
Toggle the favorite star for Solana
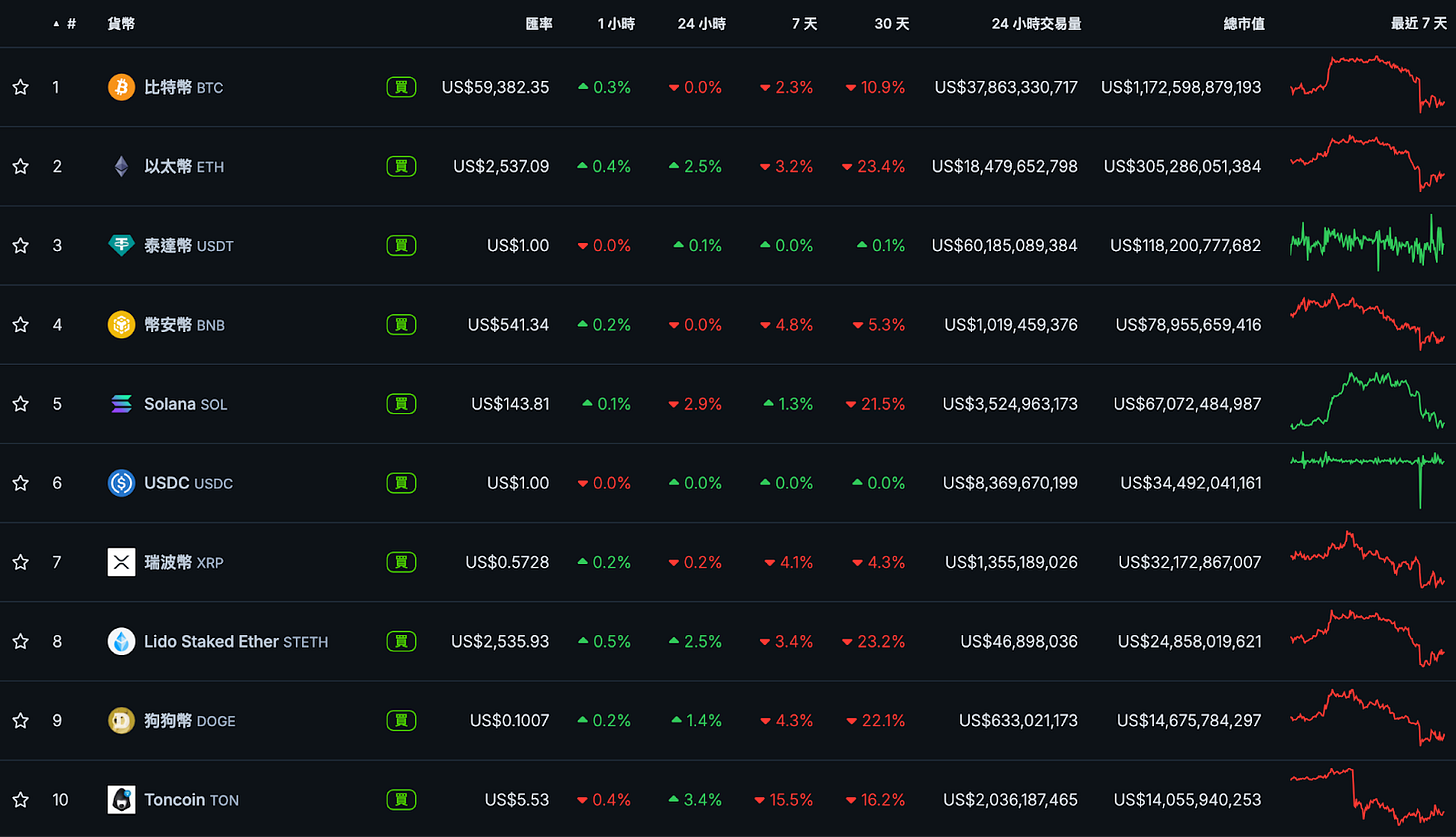[20, 404]
